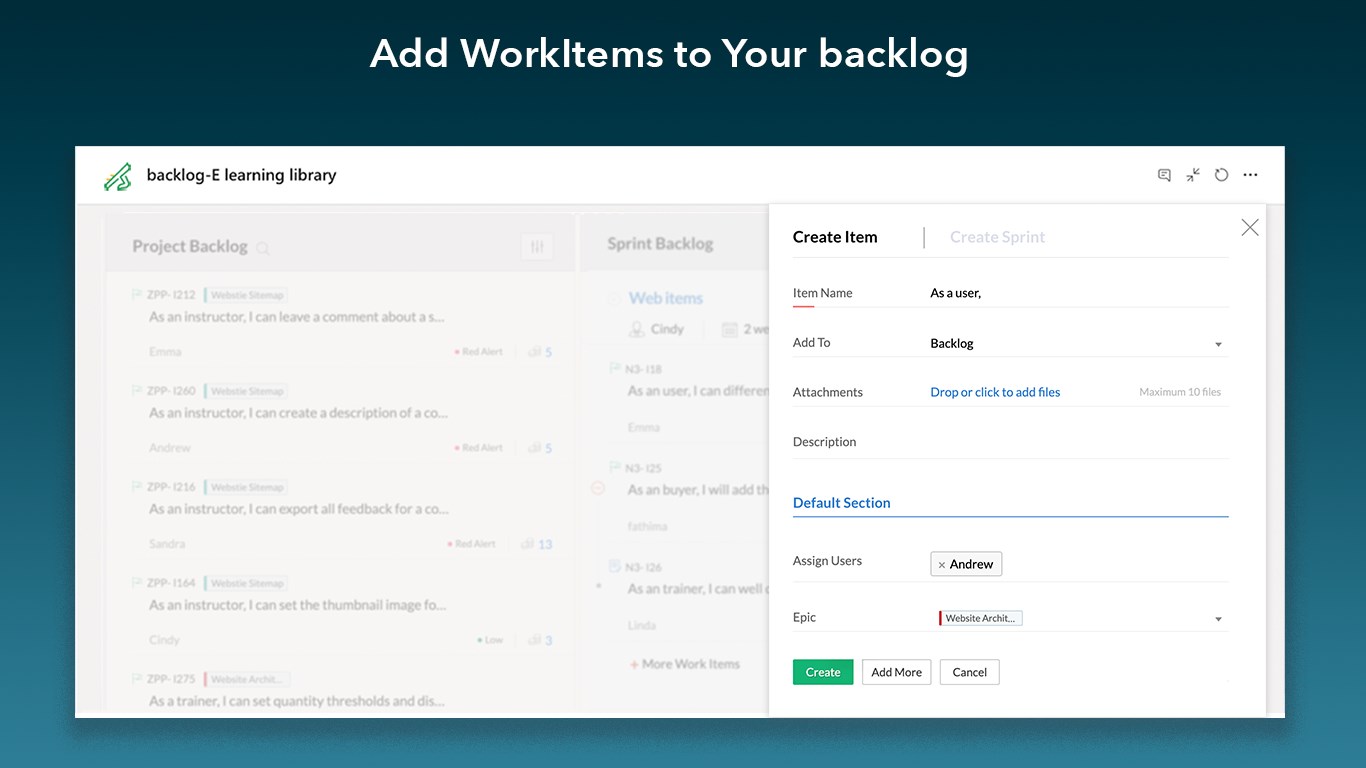
Task: Click the Website Archit... epic tag
Action: pyautogui.click(x=980, y=618)
